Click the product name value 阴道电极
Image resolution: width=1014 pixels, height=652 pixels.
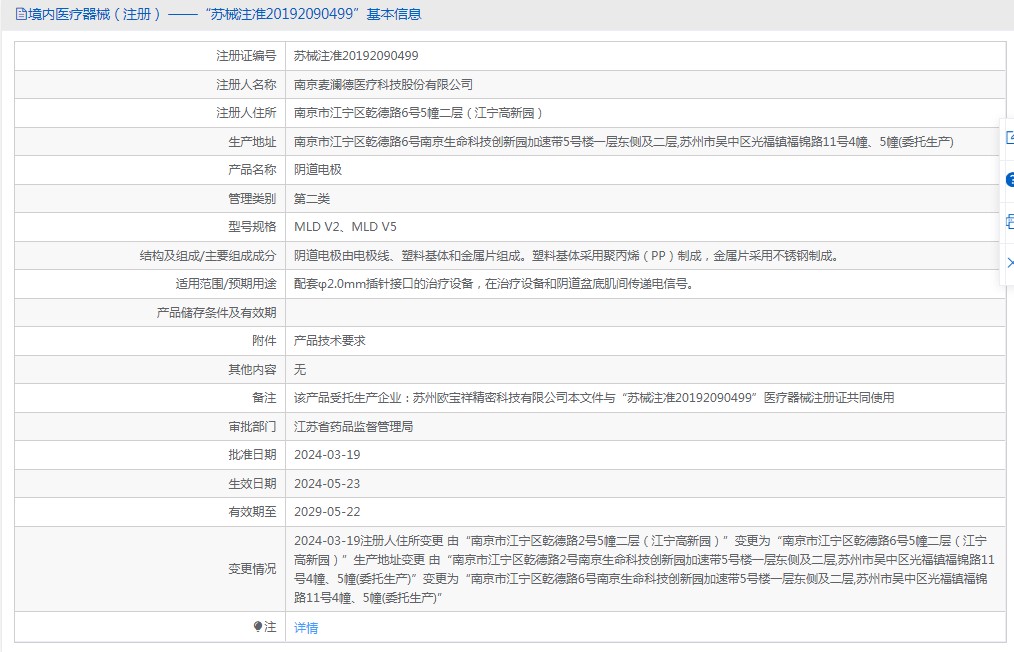tap(317, 170)
